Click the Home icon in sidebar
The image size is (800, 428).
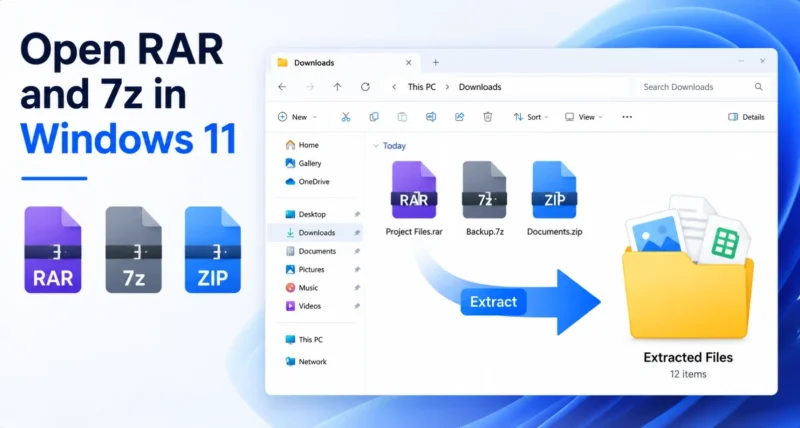click(x=290, y=145)
